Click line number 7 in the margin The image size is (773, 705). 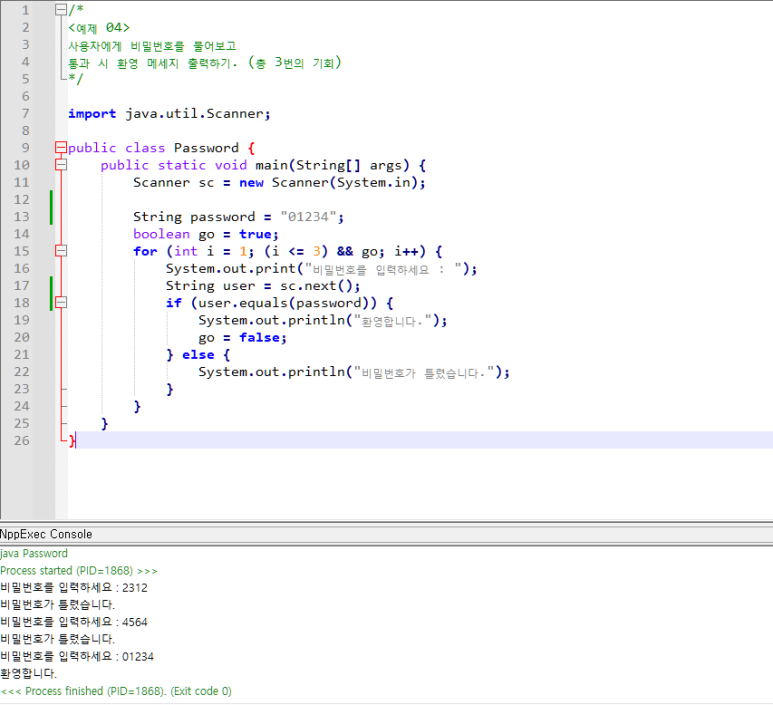tap(26, 113)
